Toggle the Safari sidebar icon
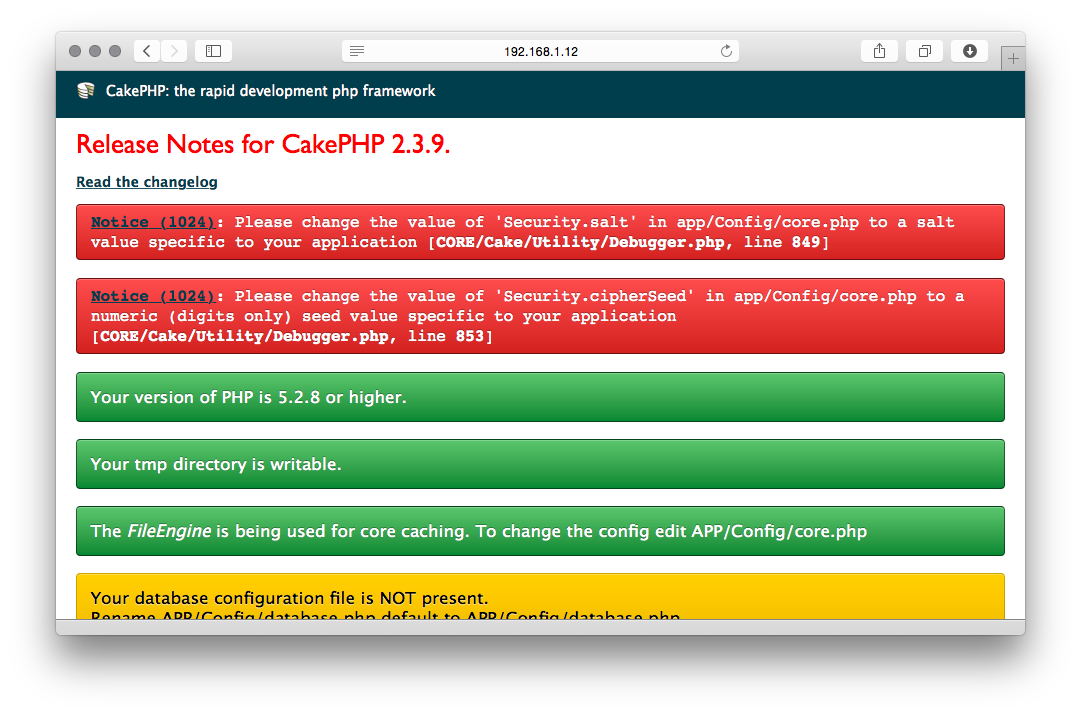This screenshot has width=1081, height=715. click(213, 50)
